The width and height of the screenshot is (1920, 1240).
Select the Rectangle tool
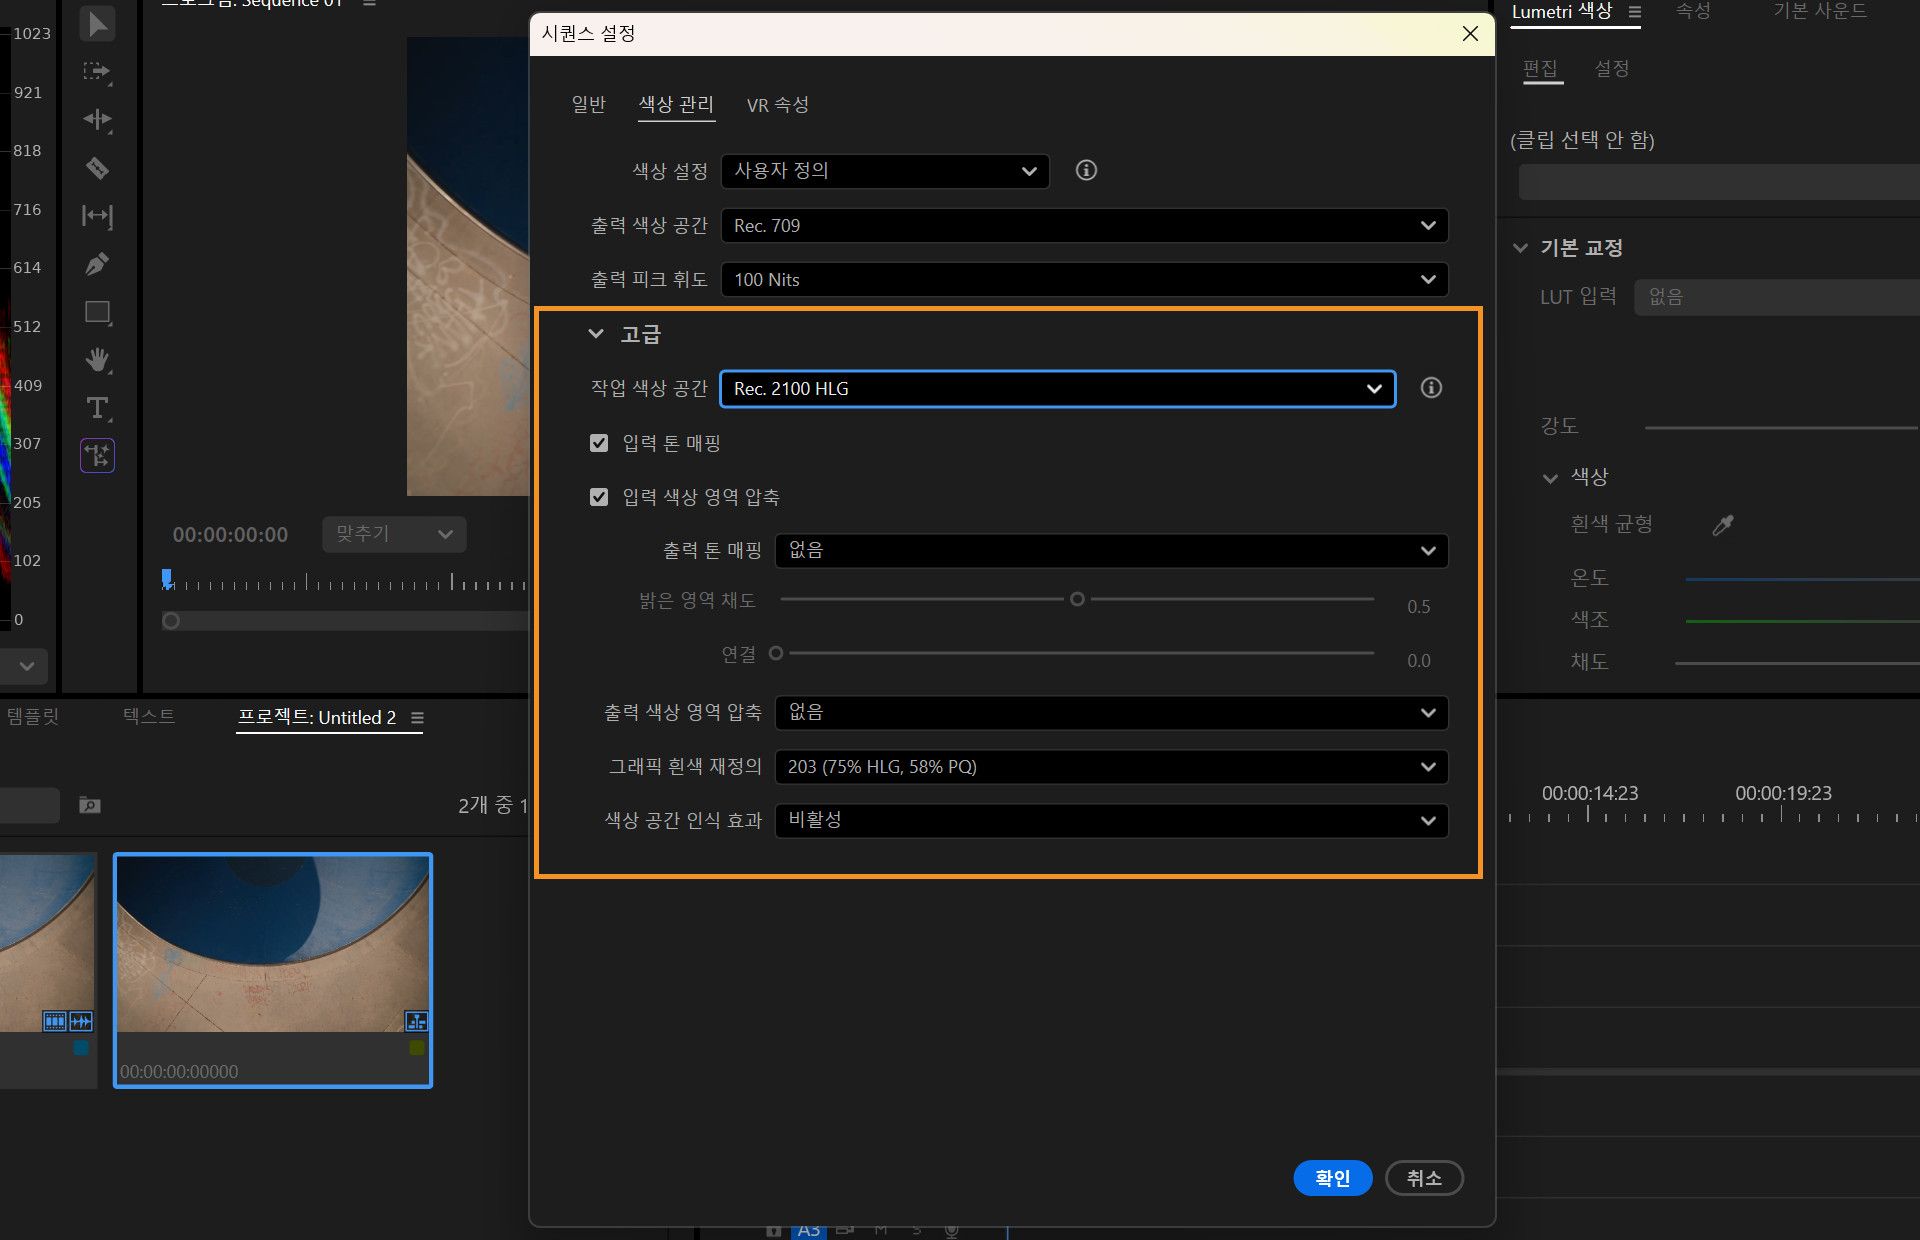coord(97,312)
